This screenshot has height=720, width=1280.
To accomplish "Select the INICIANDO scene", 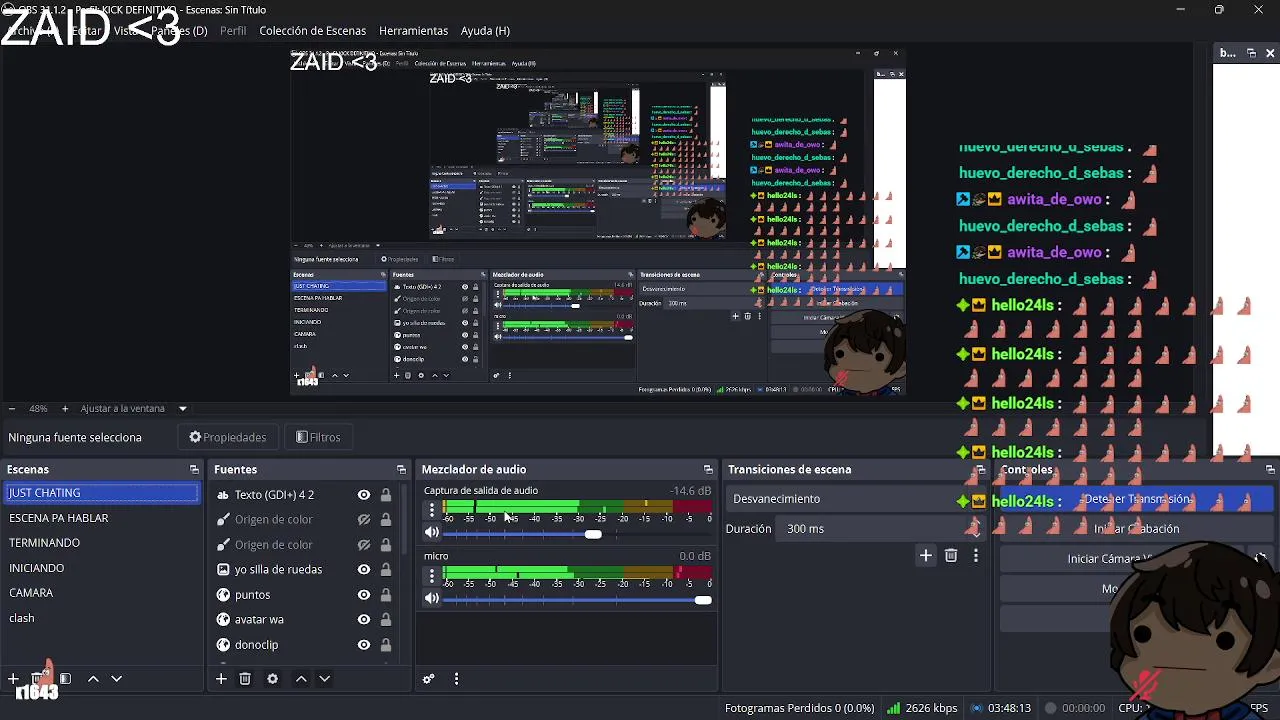I will click(x=102, y=568).
